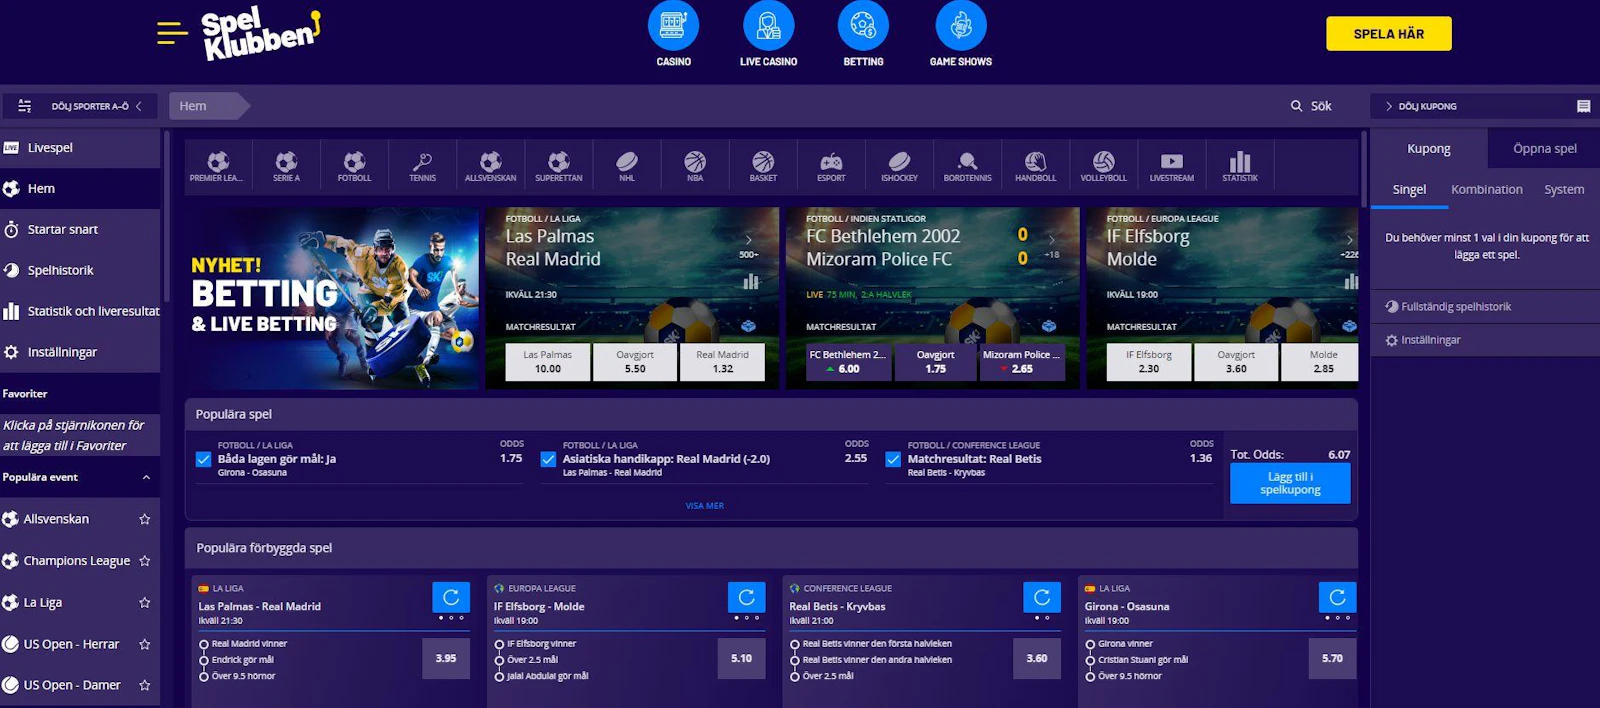Screen dimensions: 1600x708
Task: Switch to the Kupong tab
Action: pyautogui.click(x=1428, y=148)
